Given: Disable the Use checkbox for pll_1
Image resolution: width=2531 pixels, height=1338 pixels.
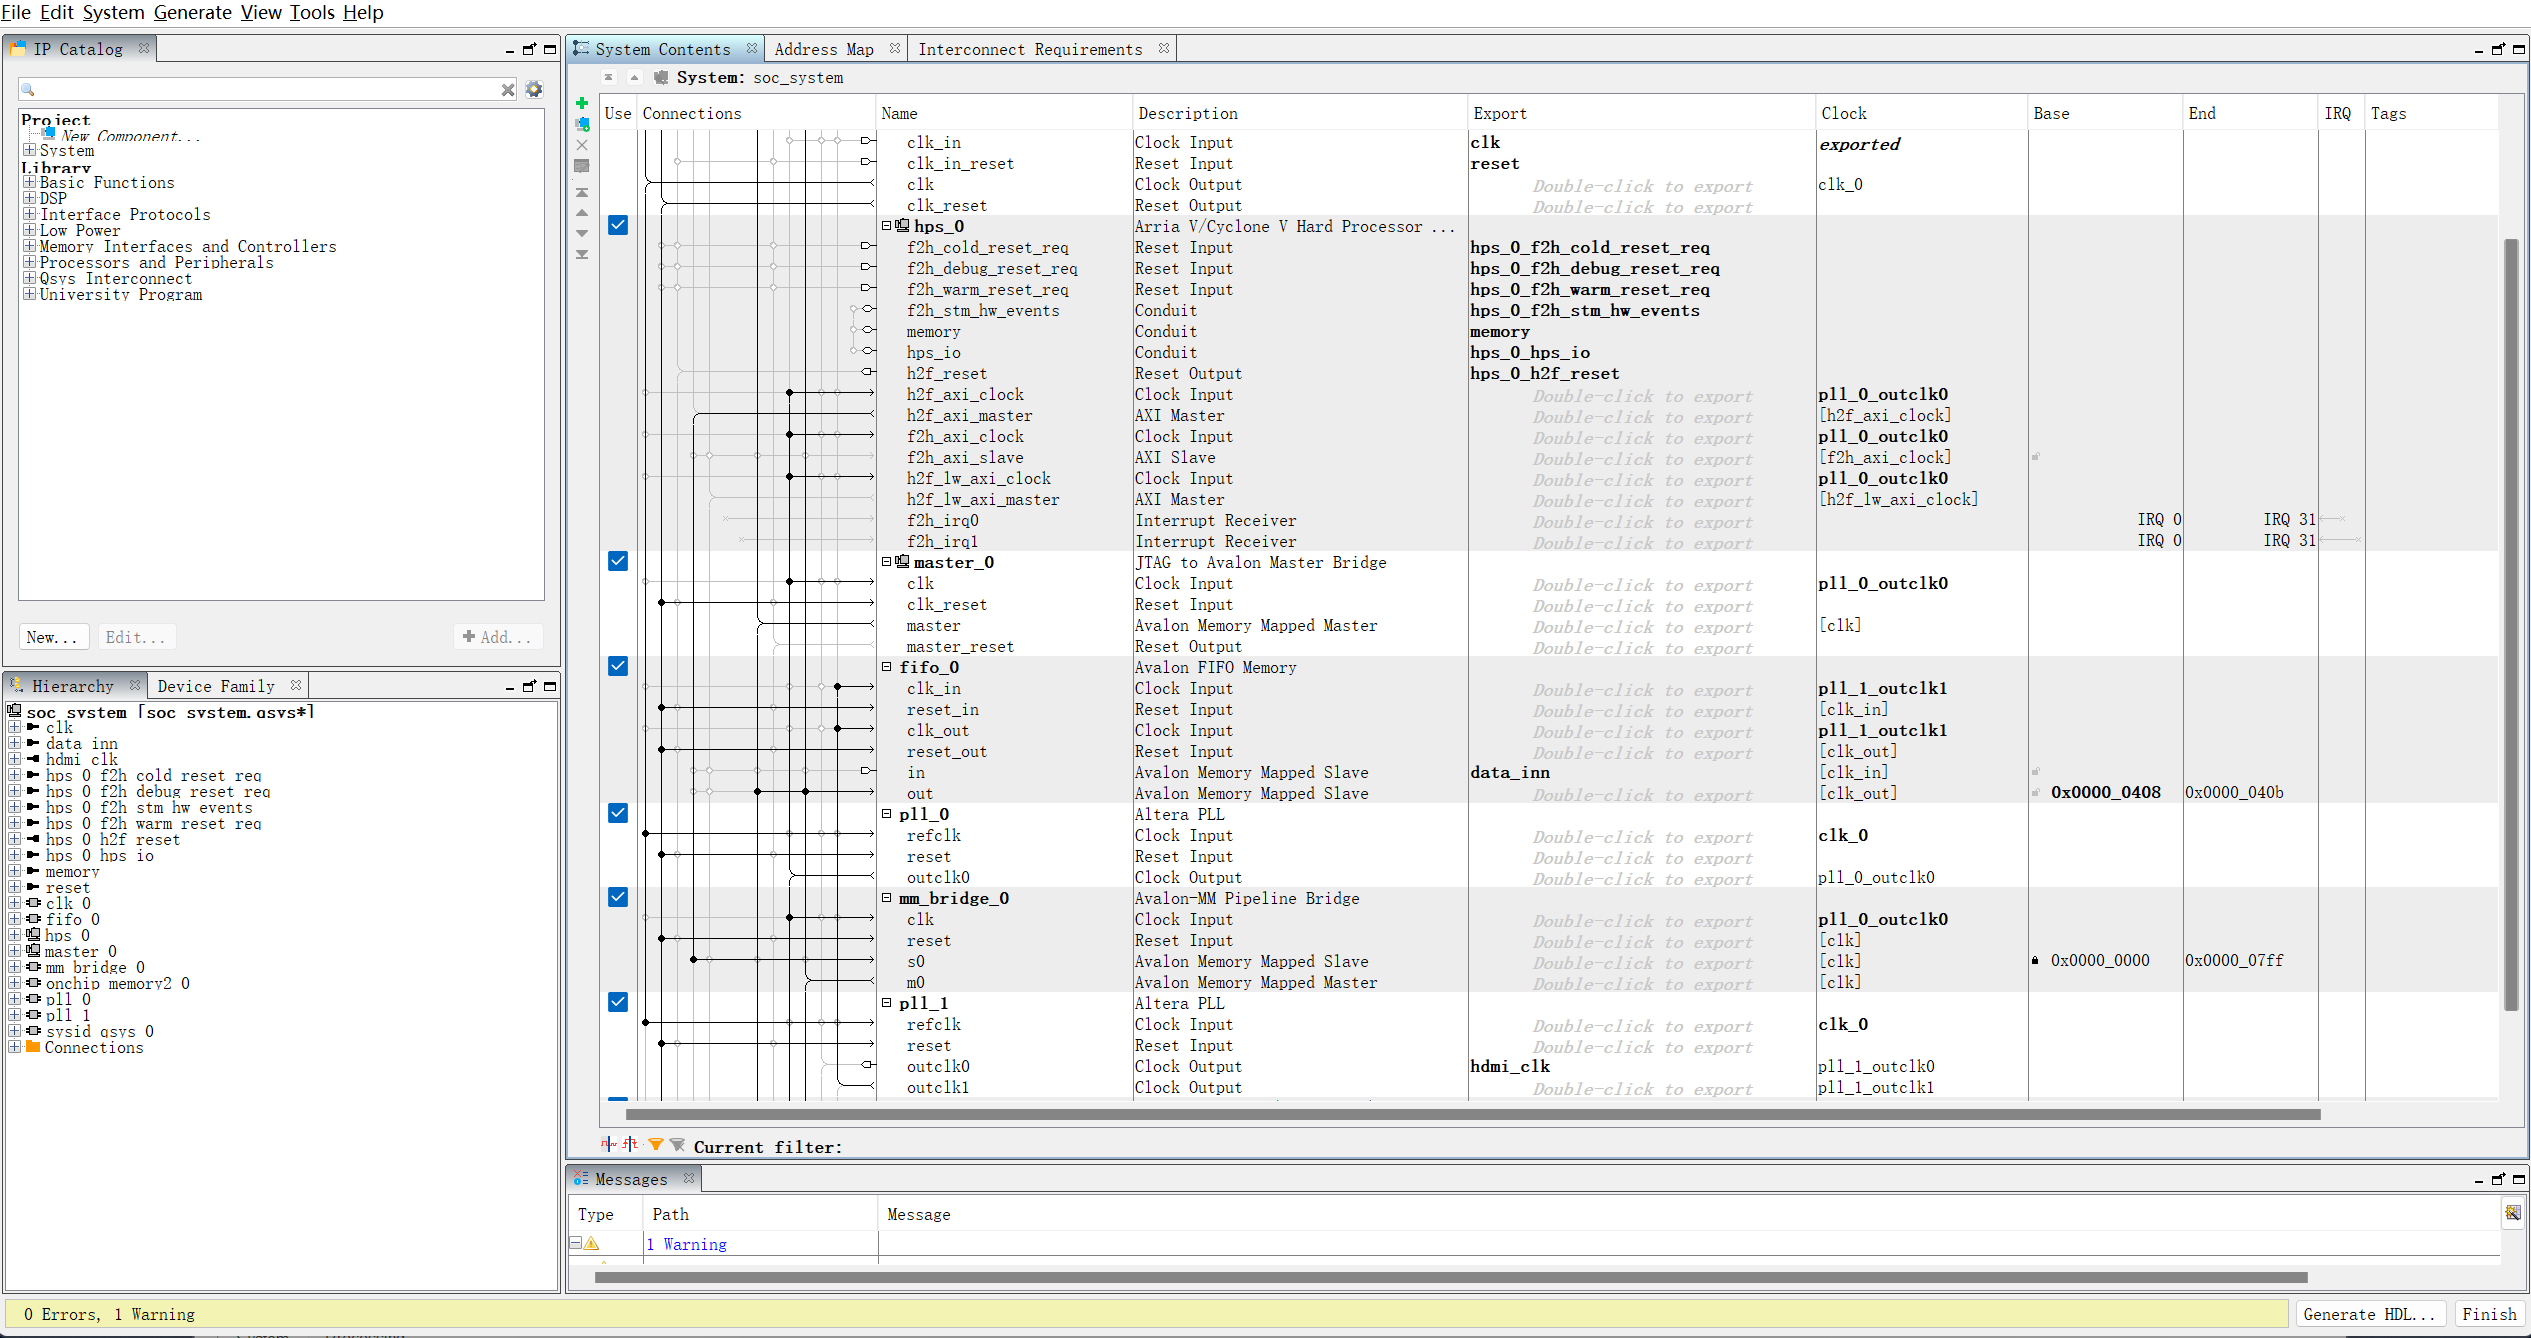Looking at the screenshot, I should click(618, 1002).
